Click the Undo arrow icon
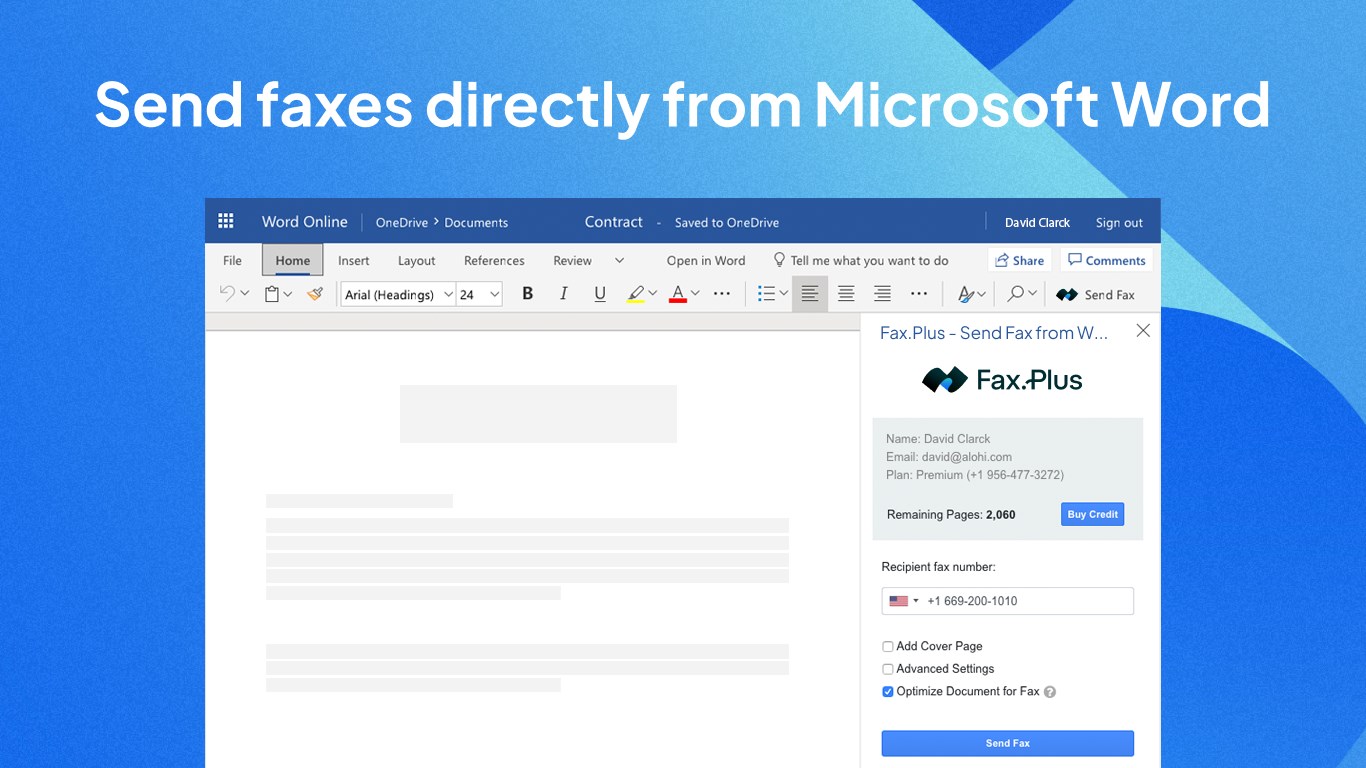This screenshot has height=768, width=1366. click(x=227, y=294)
